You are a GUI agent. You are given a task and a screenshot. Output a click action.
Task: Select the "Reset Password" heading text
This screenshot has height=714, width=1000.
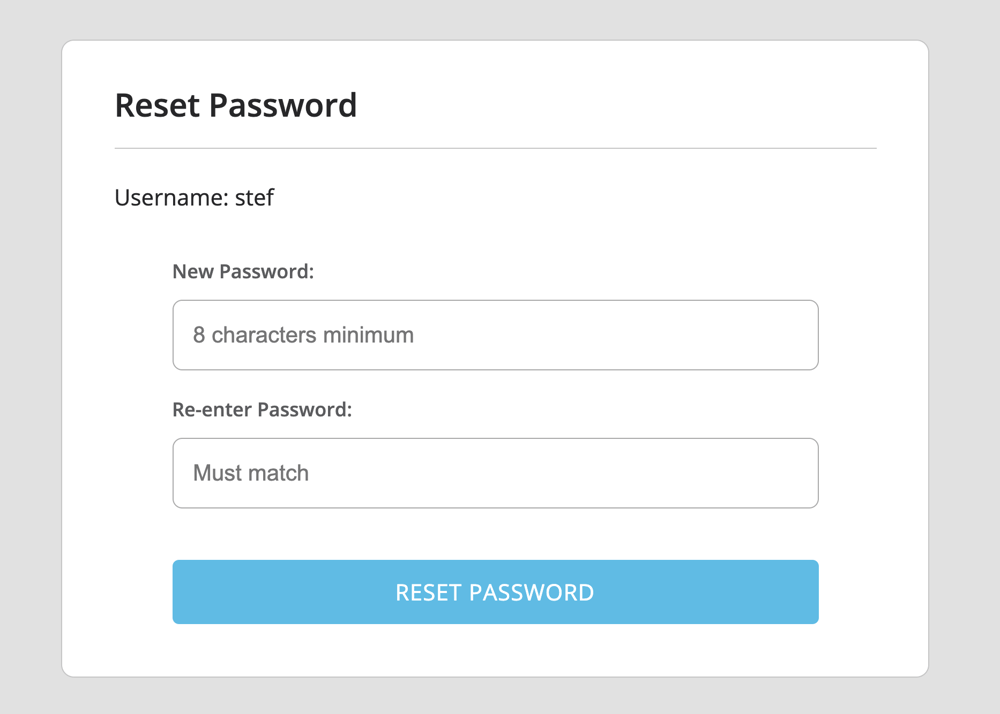click(236, 105)
